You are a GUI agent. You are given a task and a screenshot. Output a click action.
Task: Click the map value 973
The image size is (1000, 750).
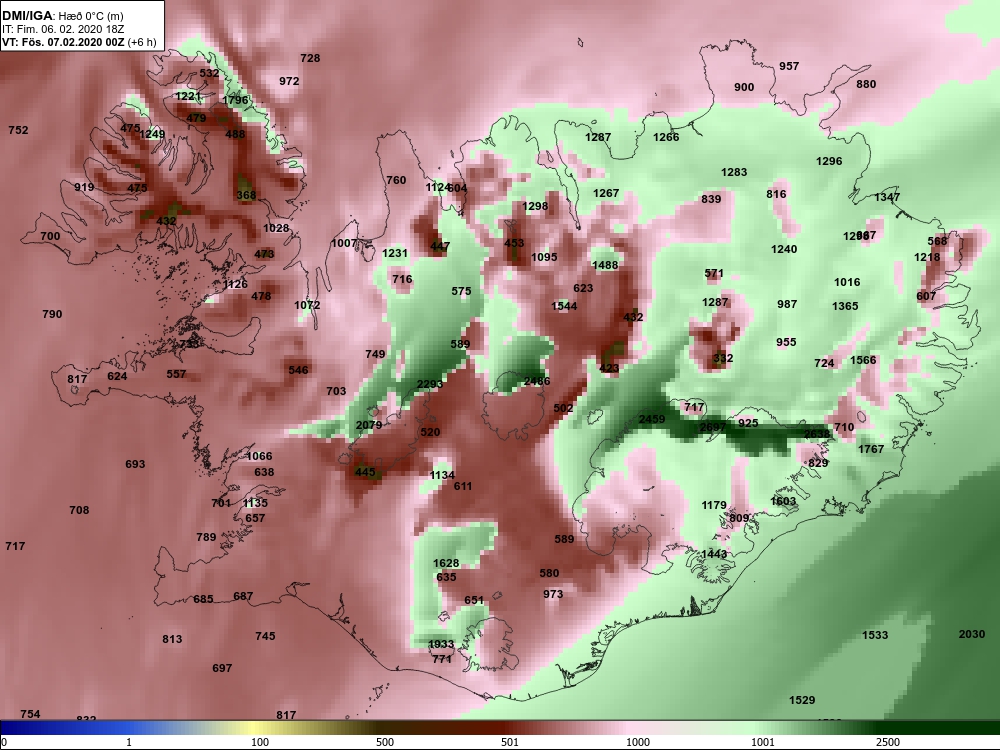click(553, 594)
